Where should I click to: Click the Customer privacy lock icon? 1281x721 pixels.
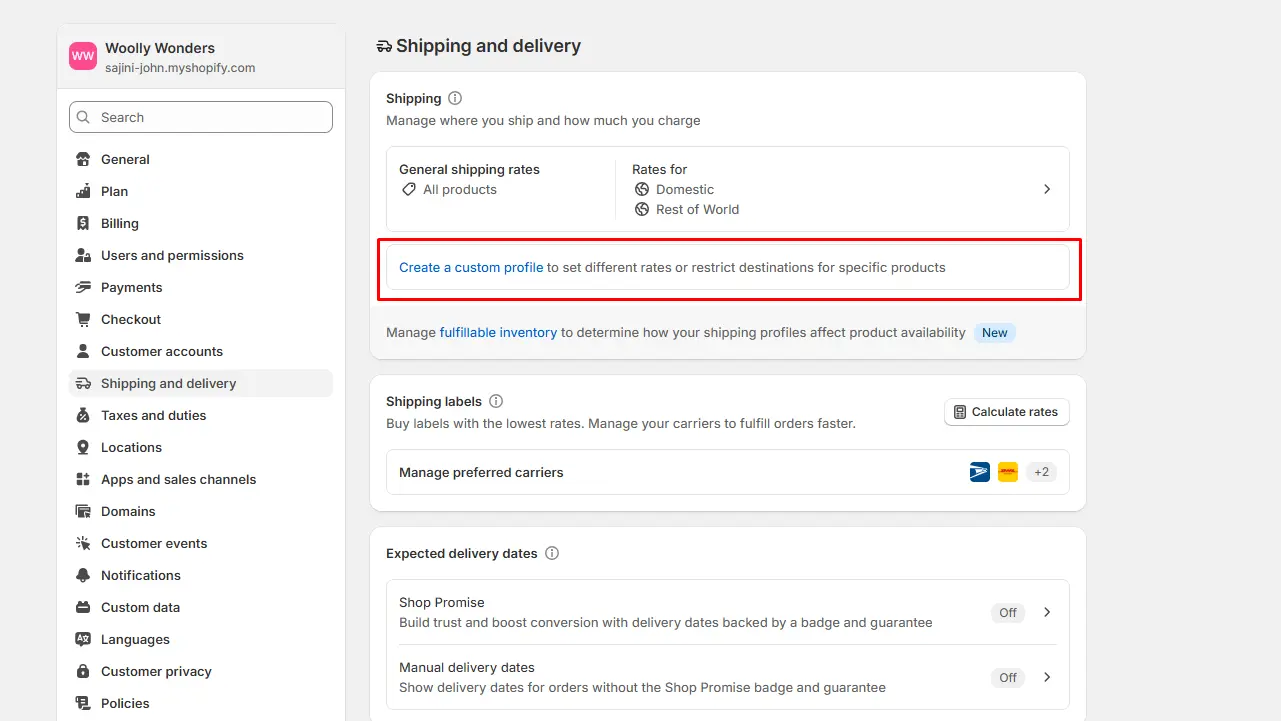click(x=83, y=671)
